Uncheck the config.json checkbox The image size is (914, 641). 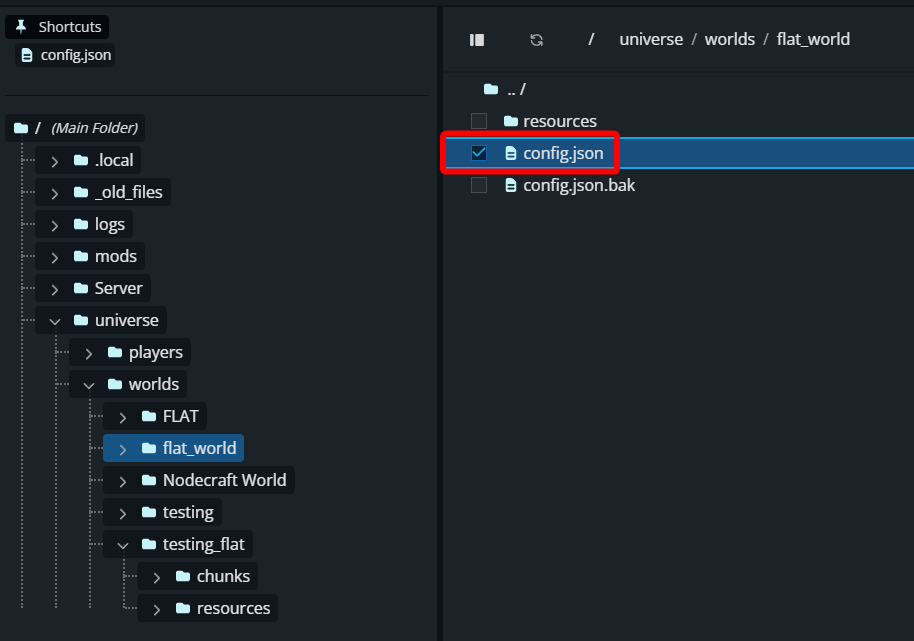tap(479, 152)
